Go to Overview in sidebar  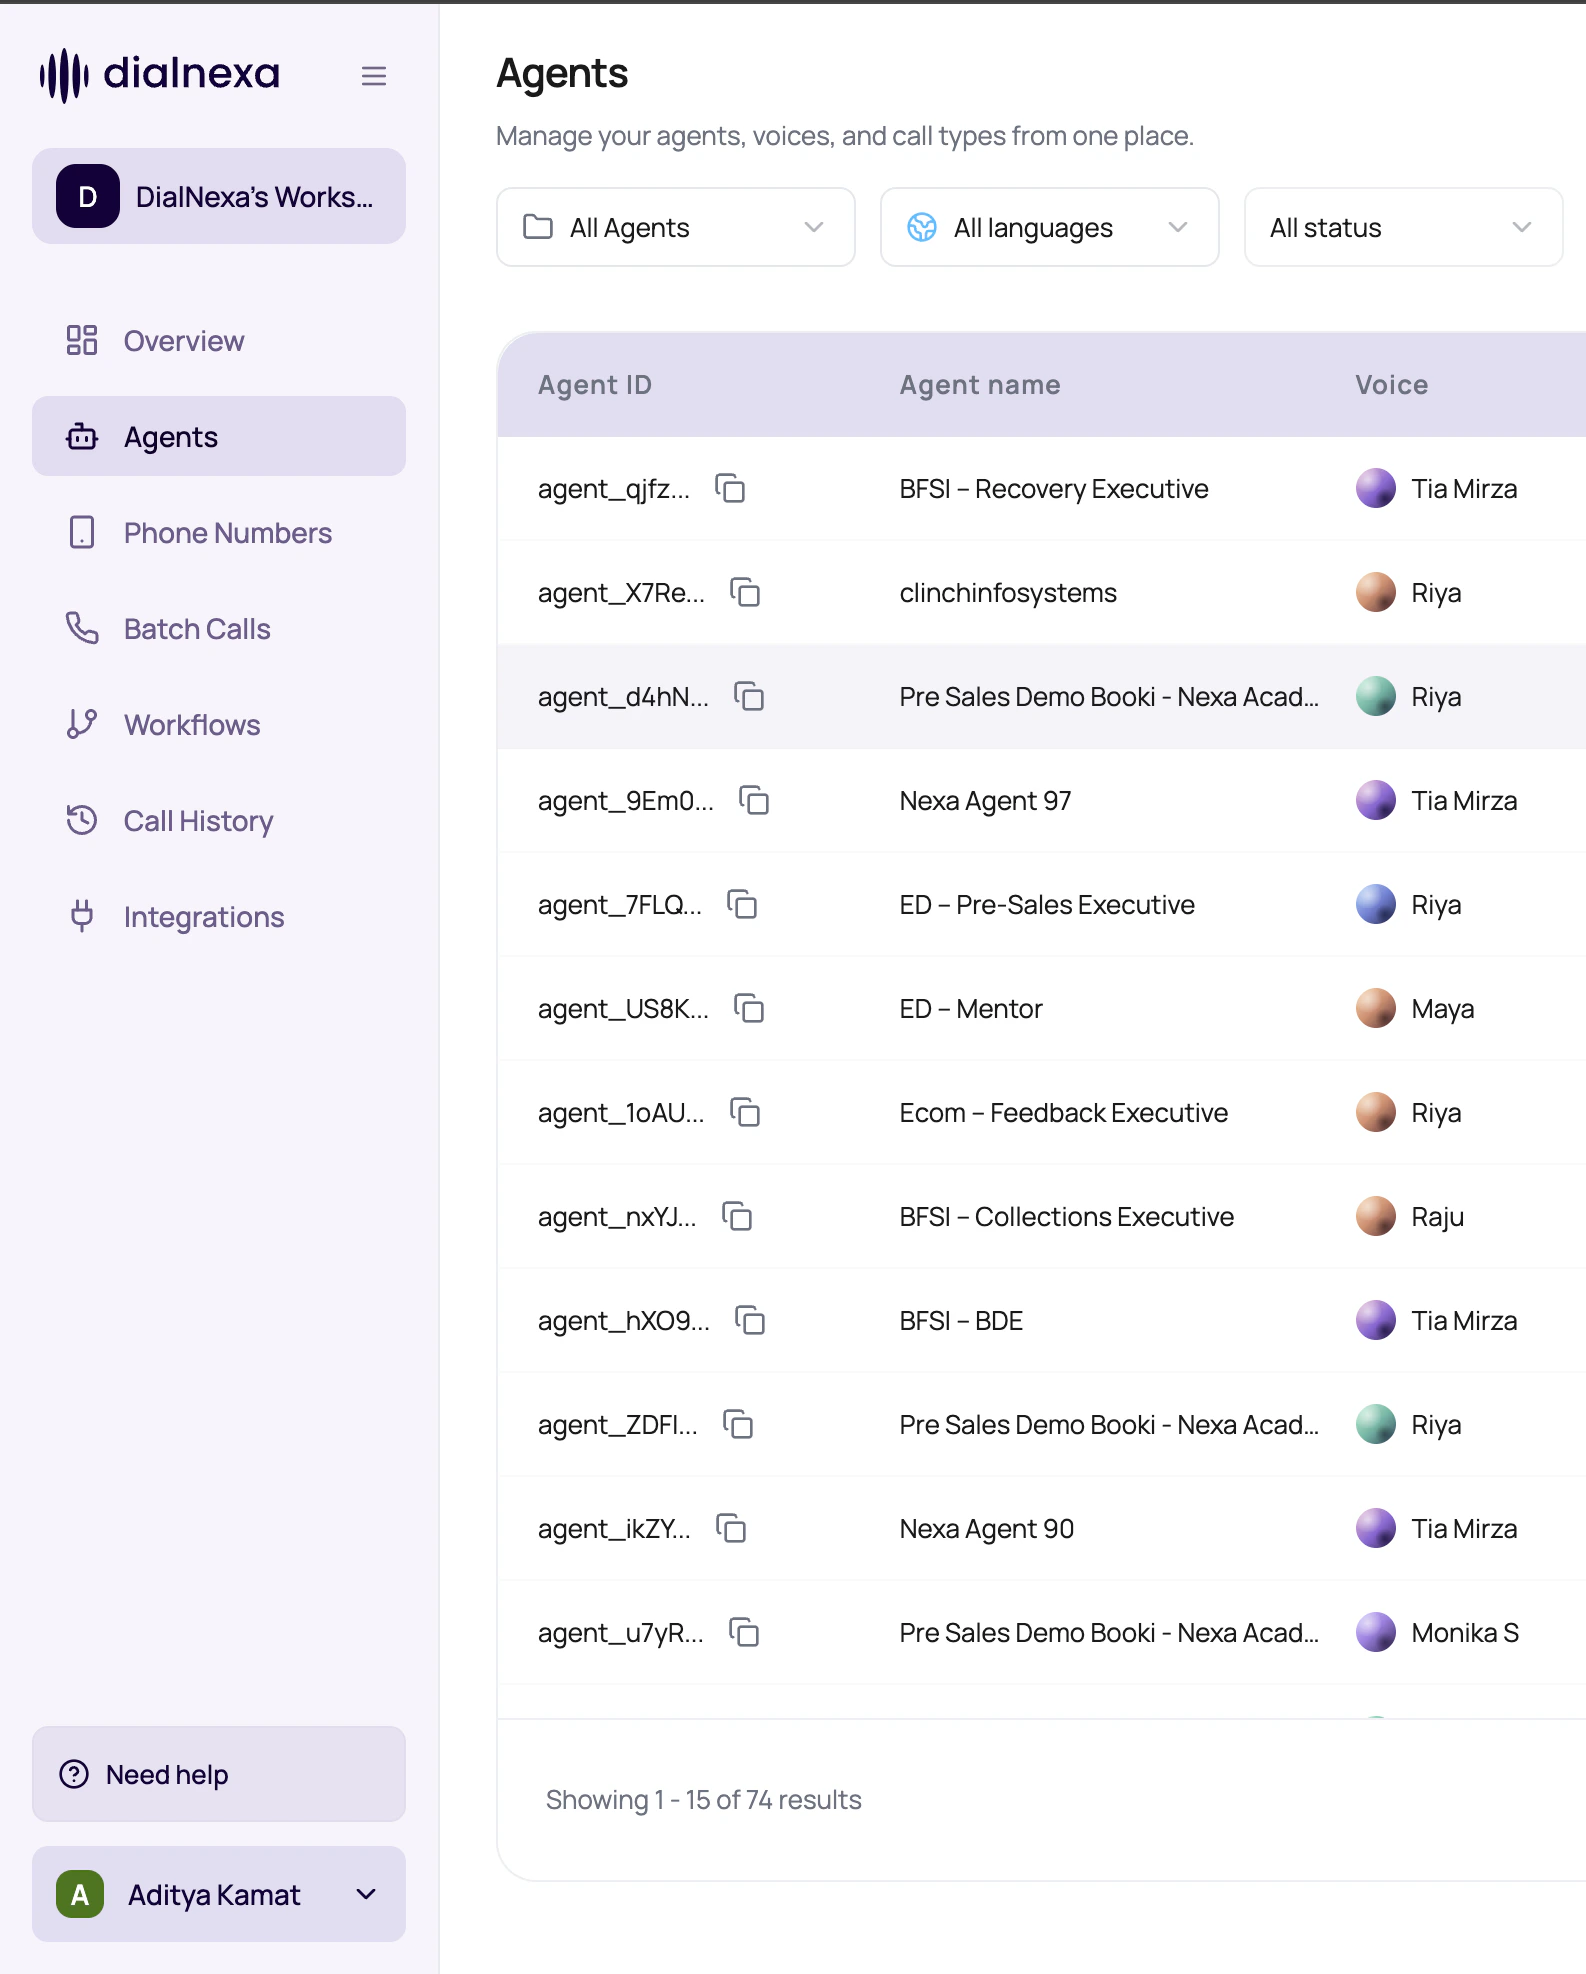tap(219, 341)
